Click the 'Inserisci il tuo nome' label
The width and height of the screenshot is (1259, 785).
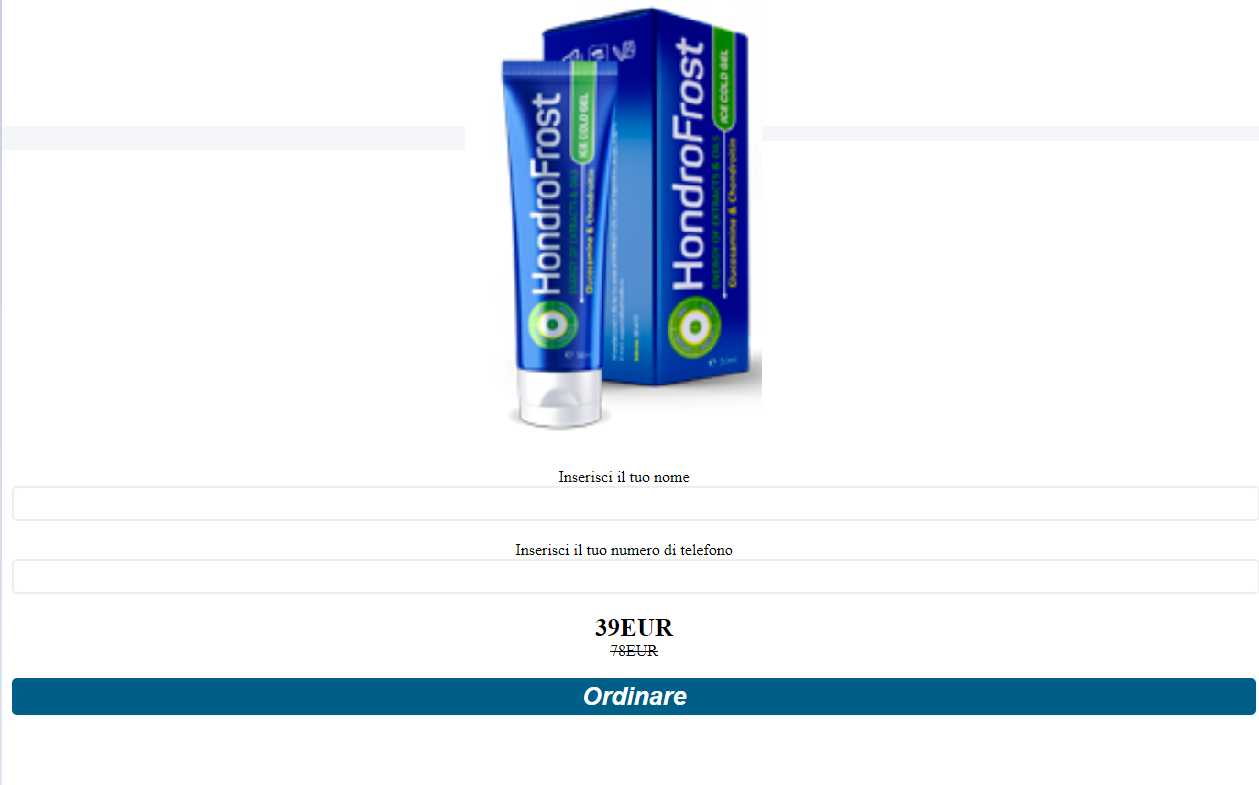(624, 477)
